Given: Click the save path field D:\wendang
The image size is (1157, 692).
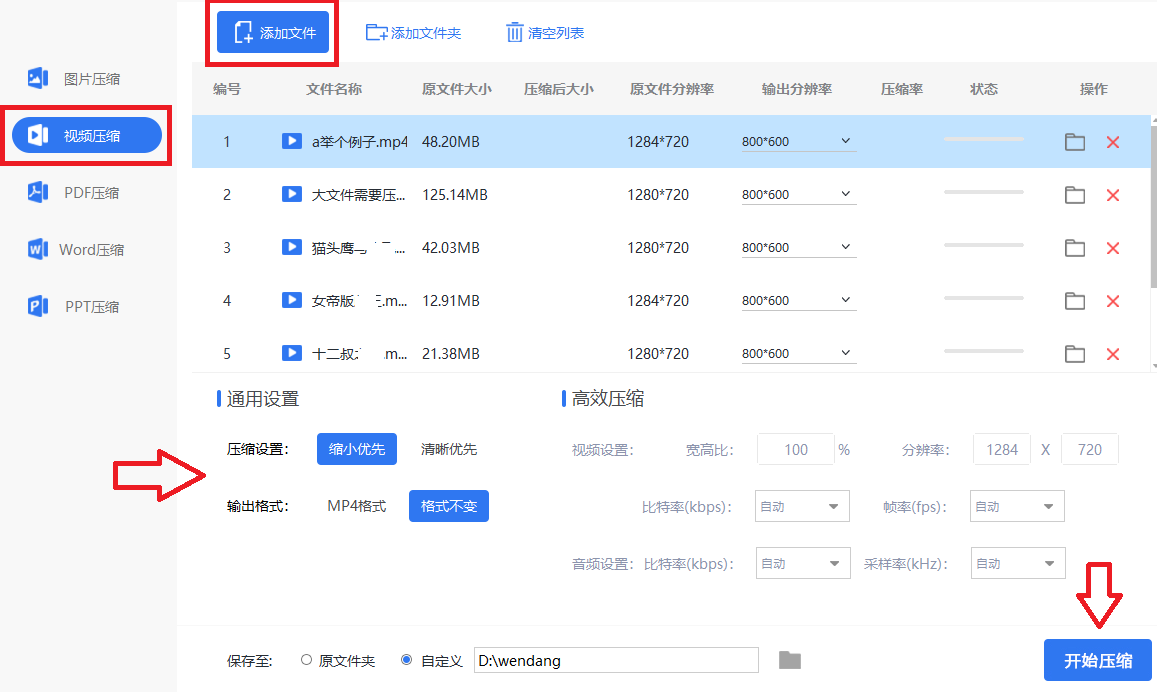Looking at the screenshot, I should 615,660.
